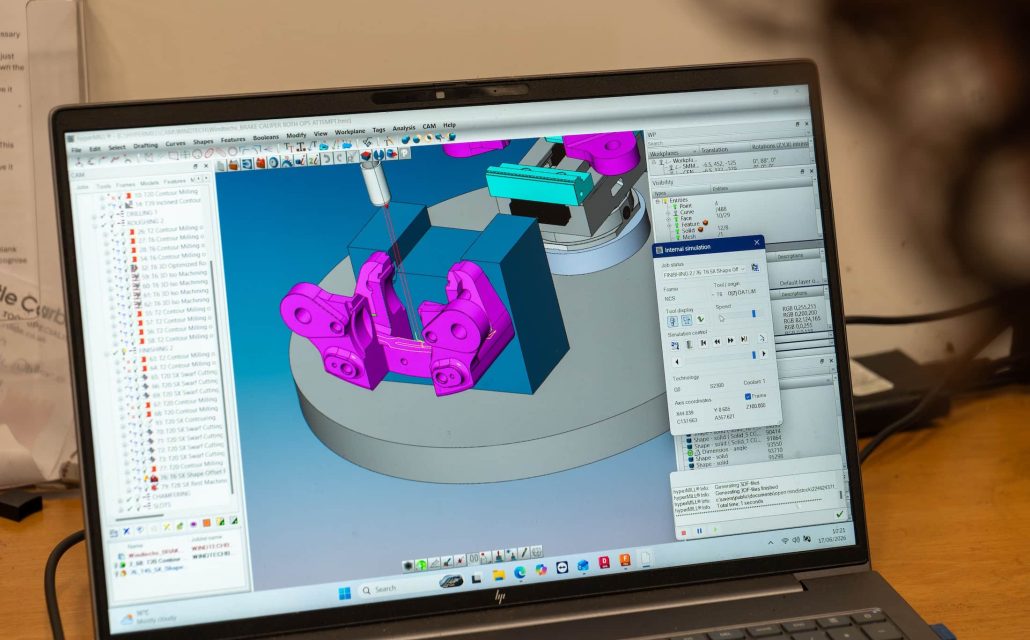Open the Workplane menu

(349, 131)
